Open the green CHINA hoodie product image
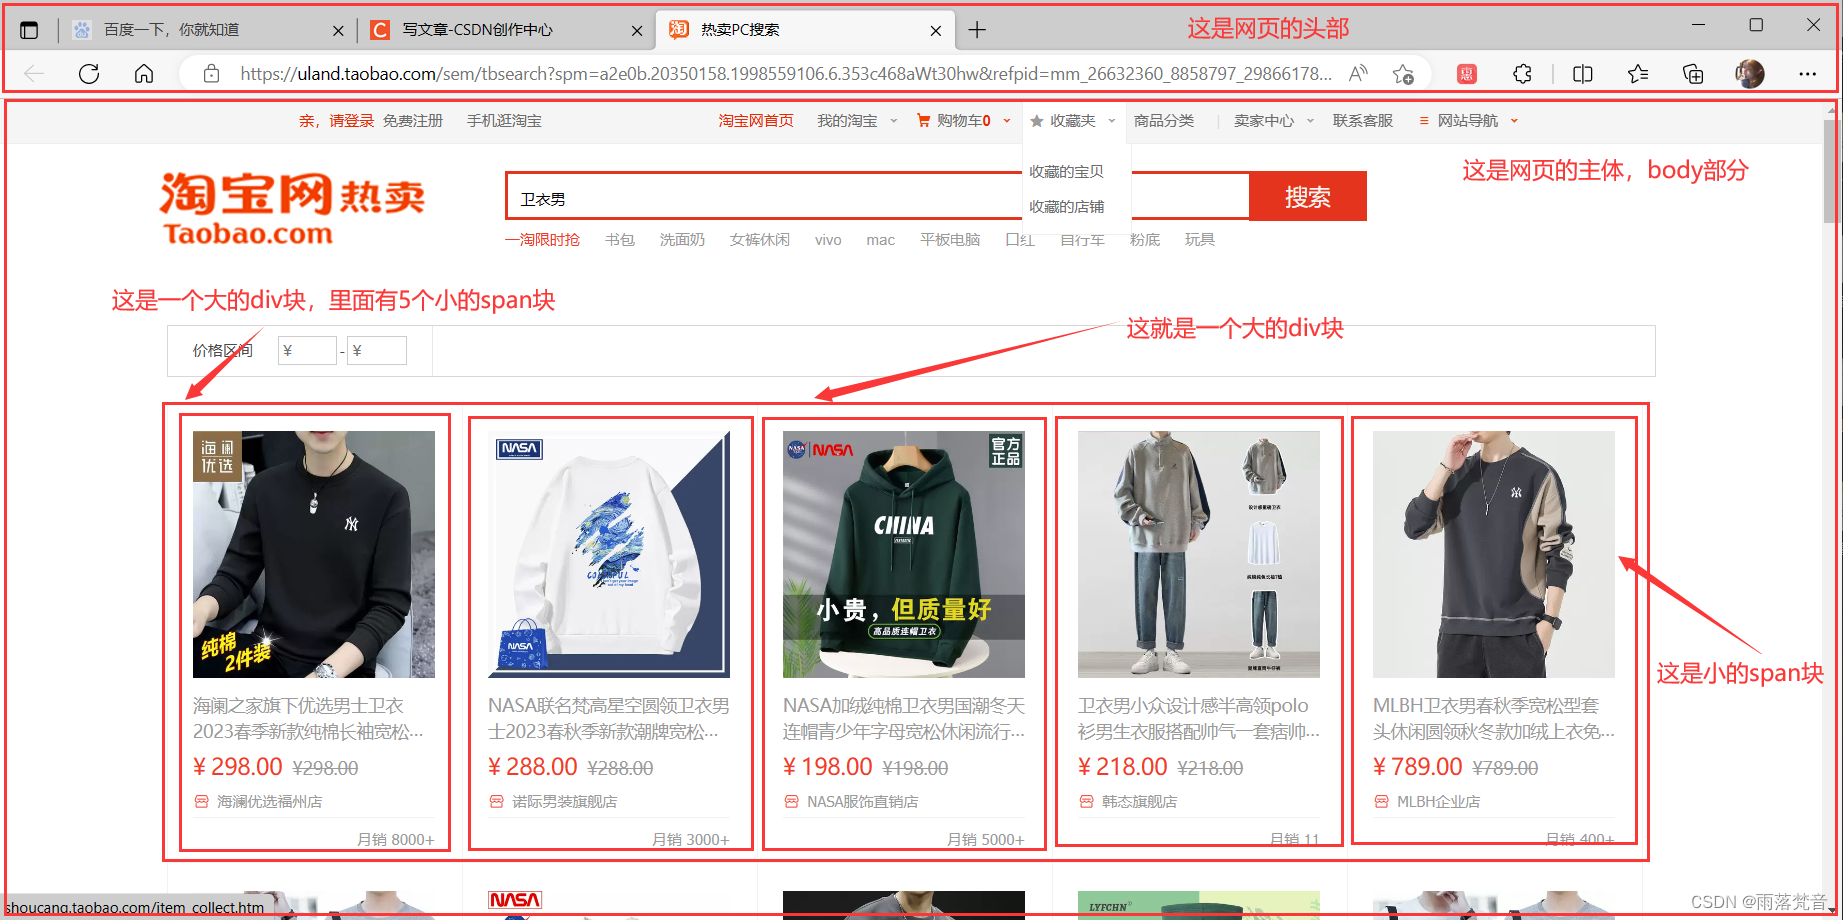Screen dimensions: 1843x920 tap(904, 554)
